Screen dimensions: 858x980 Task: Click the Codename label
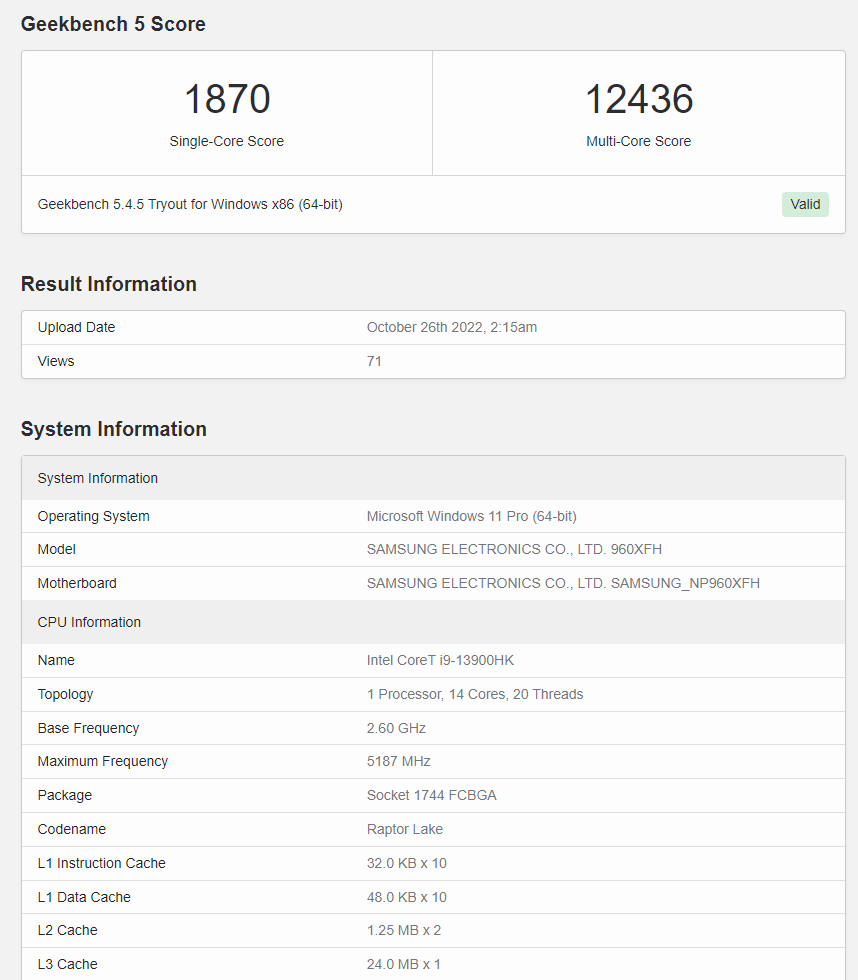[x=72, y=829]
